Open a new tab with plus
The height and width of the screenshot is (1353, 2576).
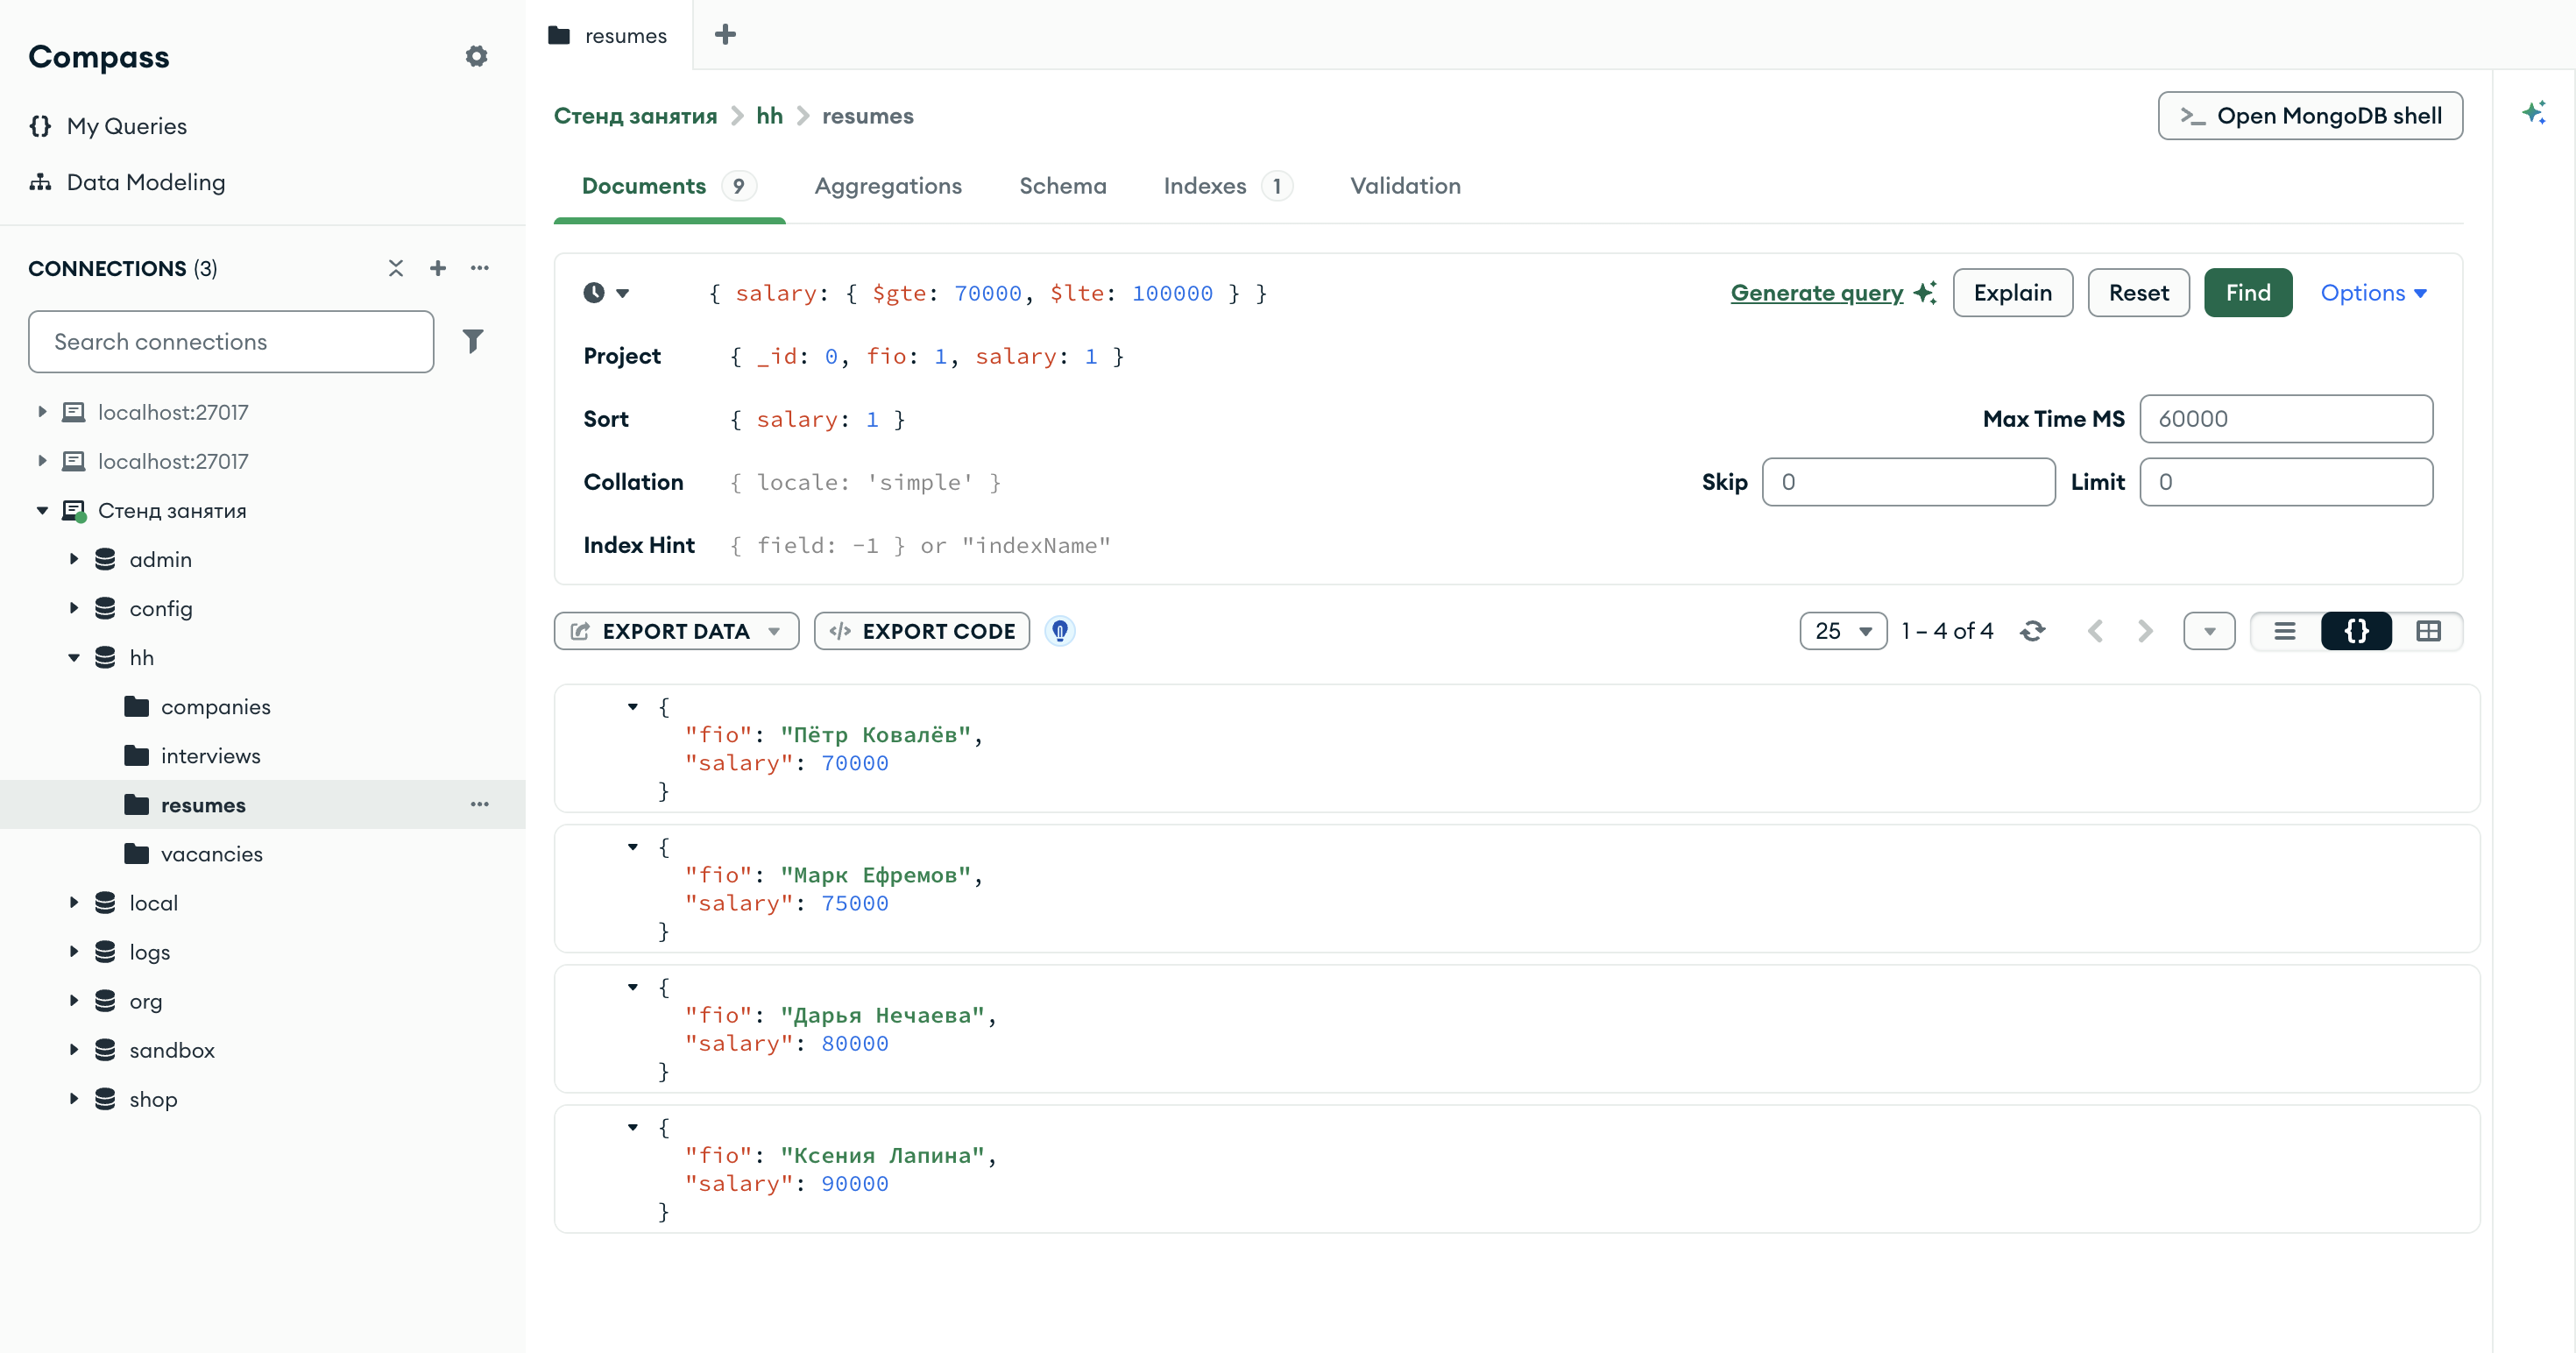726,35
